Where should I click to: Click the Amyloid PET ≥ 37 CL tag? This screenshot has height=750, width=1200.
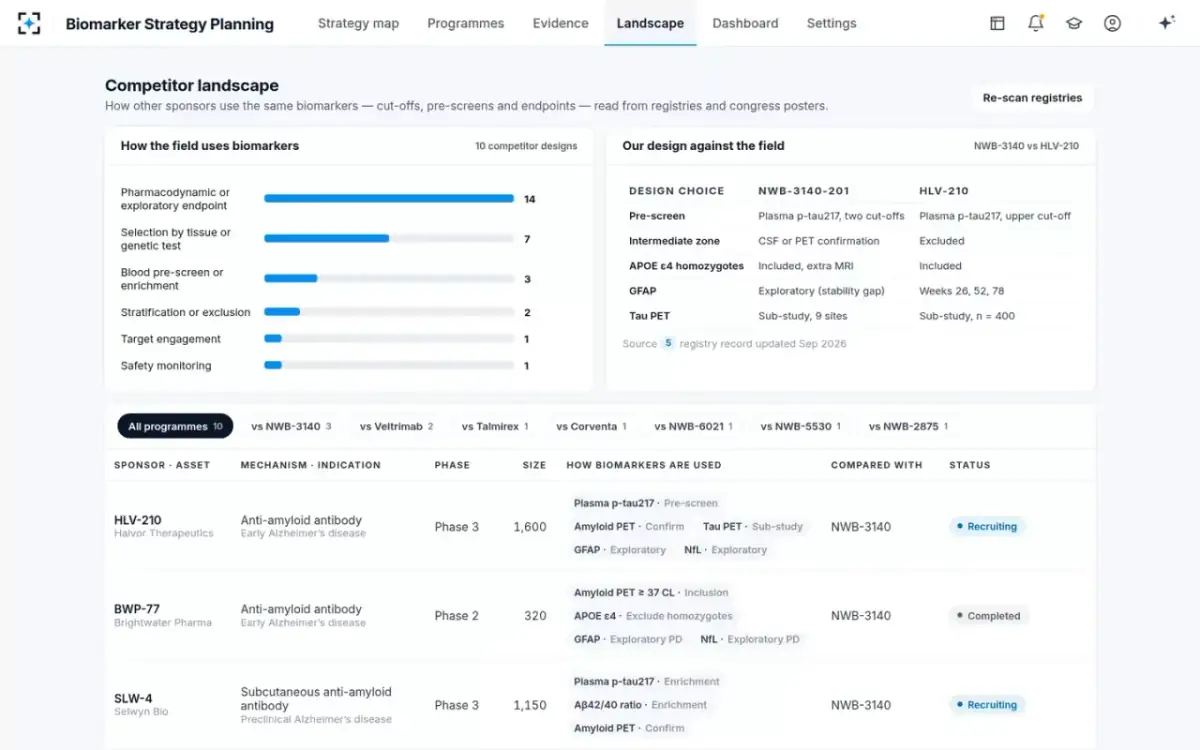click(651, 592)
